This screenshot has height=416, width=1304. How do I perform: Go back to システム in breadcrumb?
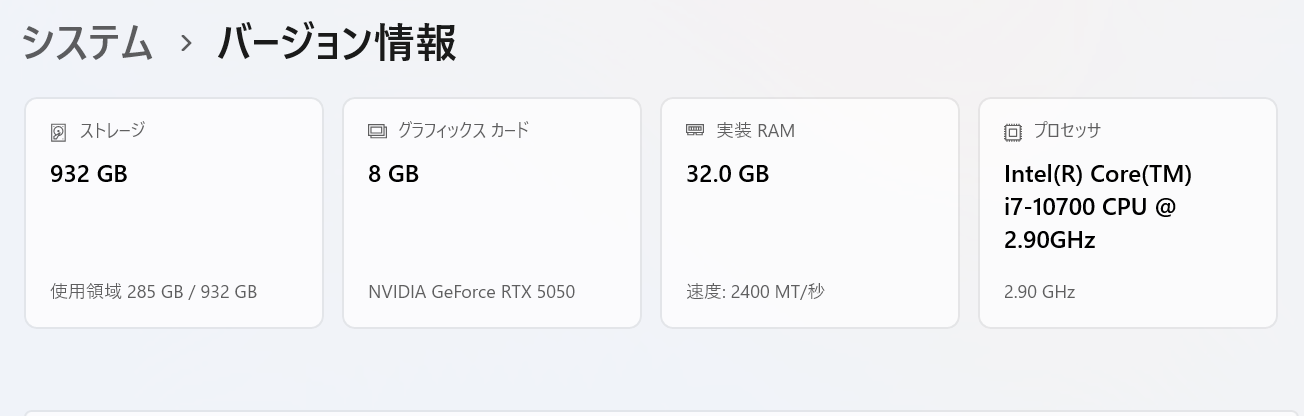pos(87,44)
